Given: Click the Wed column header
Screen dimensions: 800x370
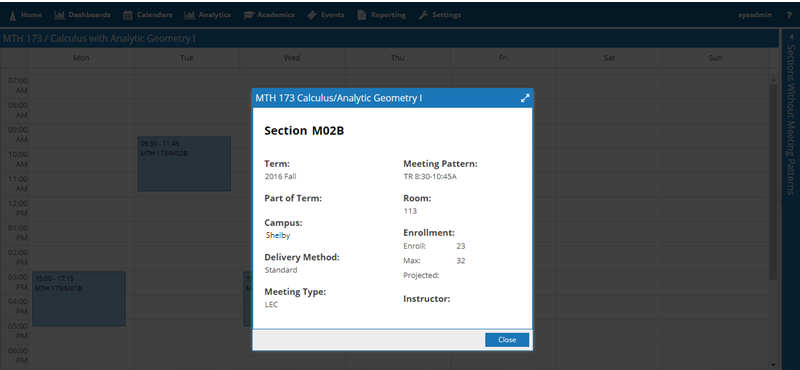Looking at the screenshot, I should (x=292, y=58).
